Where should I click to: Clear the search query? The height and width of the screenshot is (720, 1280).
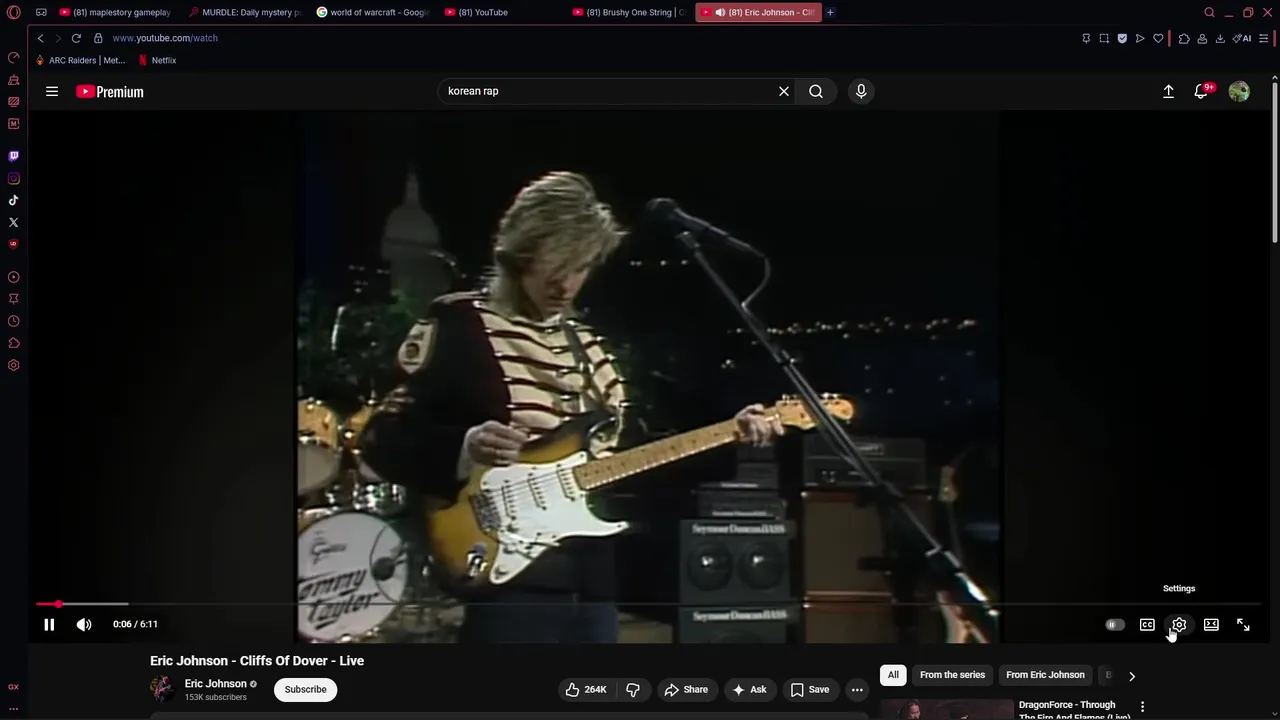784,91
